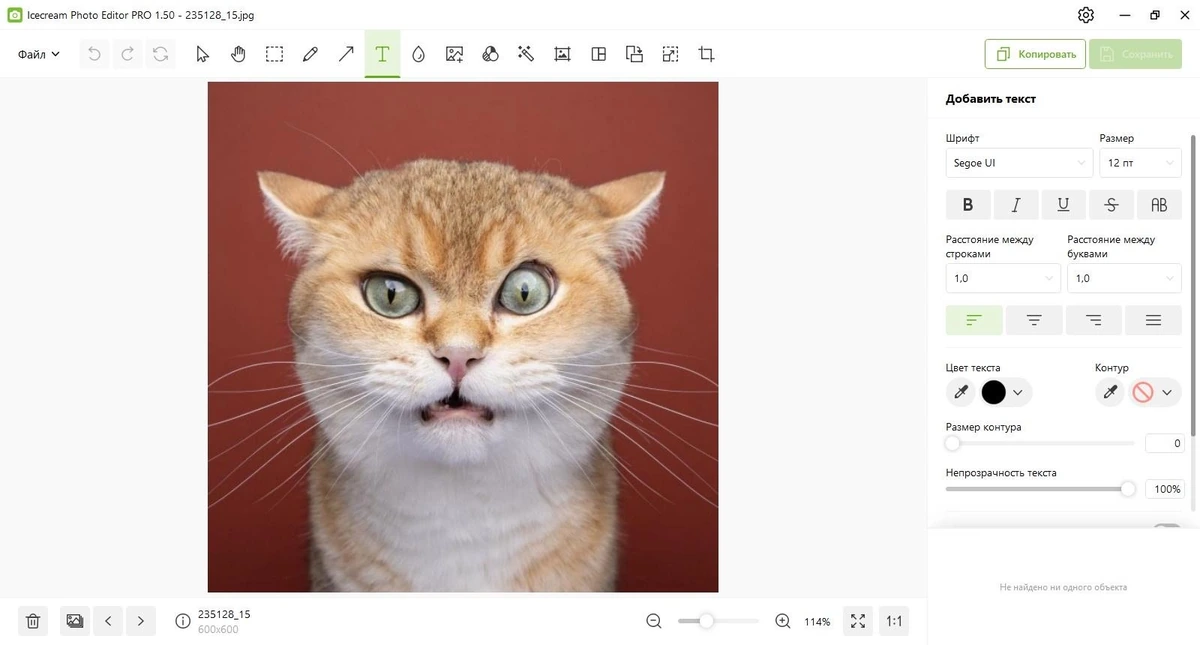Toggle bold formatting
Screen dimensions: 1200x645
[x=968, y=205]
